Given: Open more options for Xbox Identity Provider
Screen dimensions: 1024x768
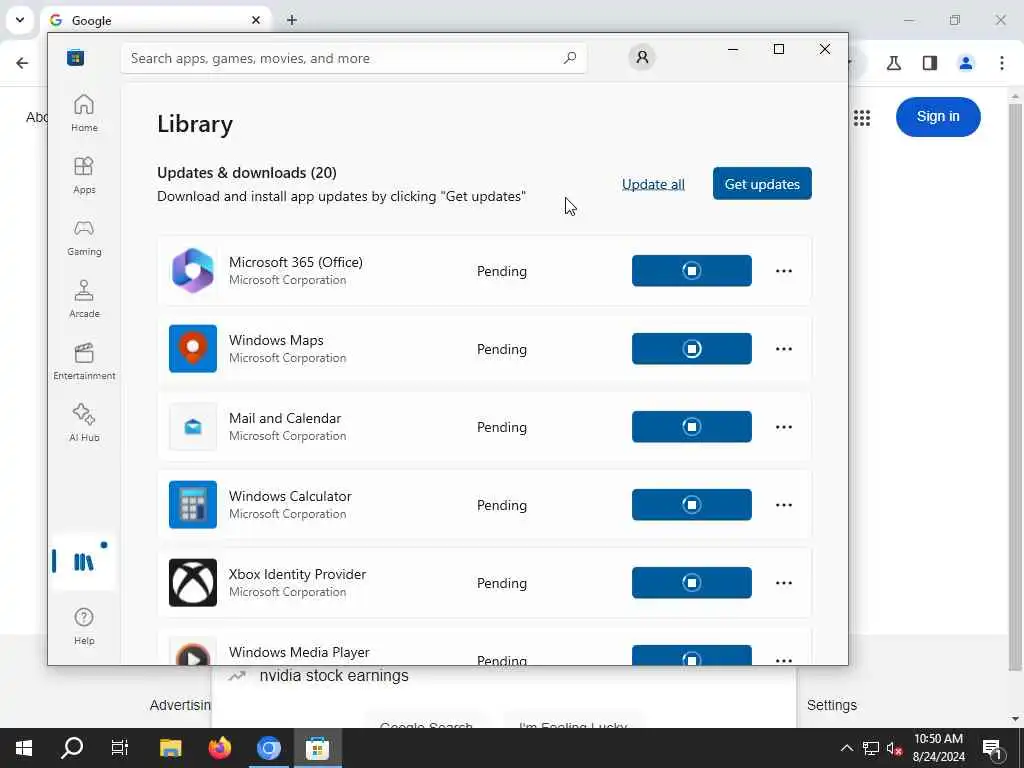Looking at the screenshot, I should [x=784, y=583].
